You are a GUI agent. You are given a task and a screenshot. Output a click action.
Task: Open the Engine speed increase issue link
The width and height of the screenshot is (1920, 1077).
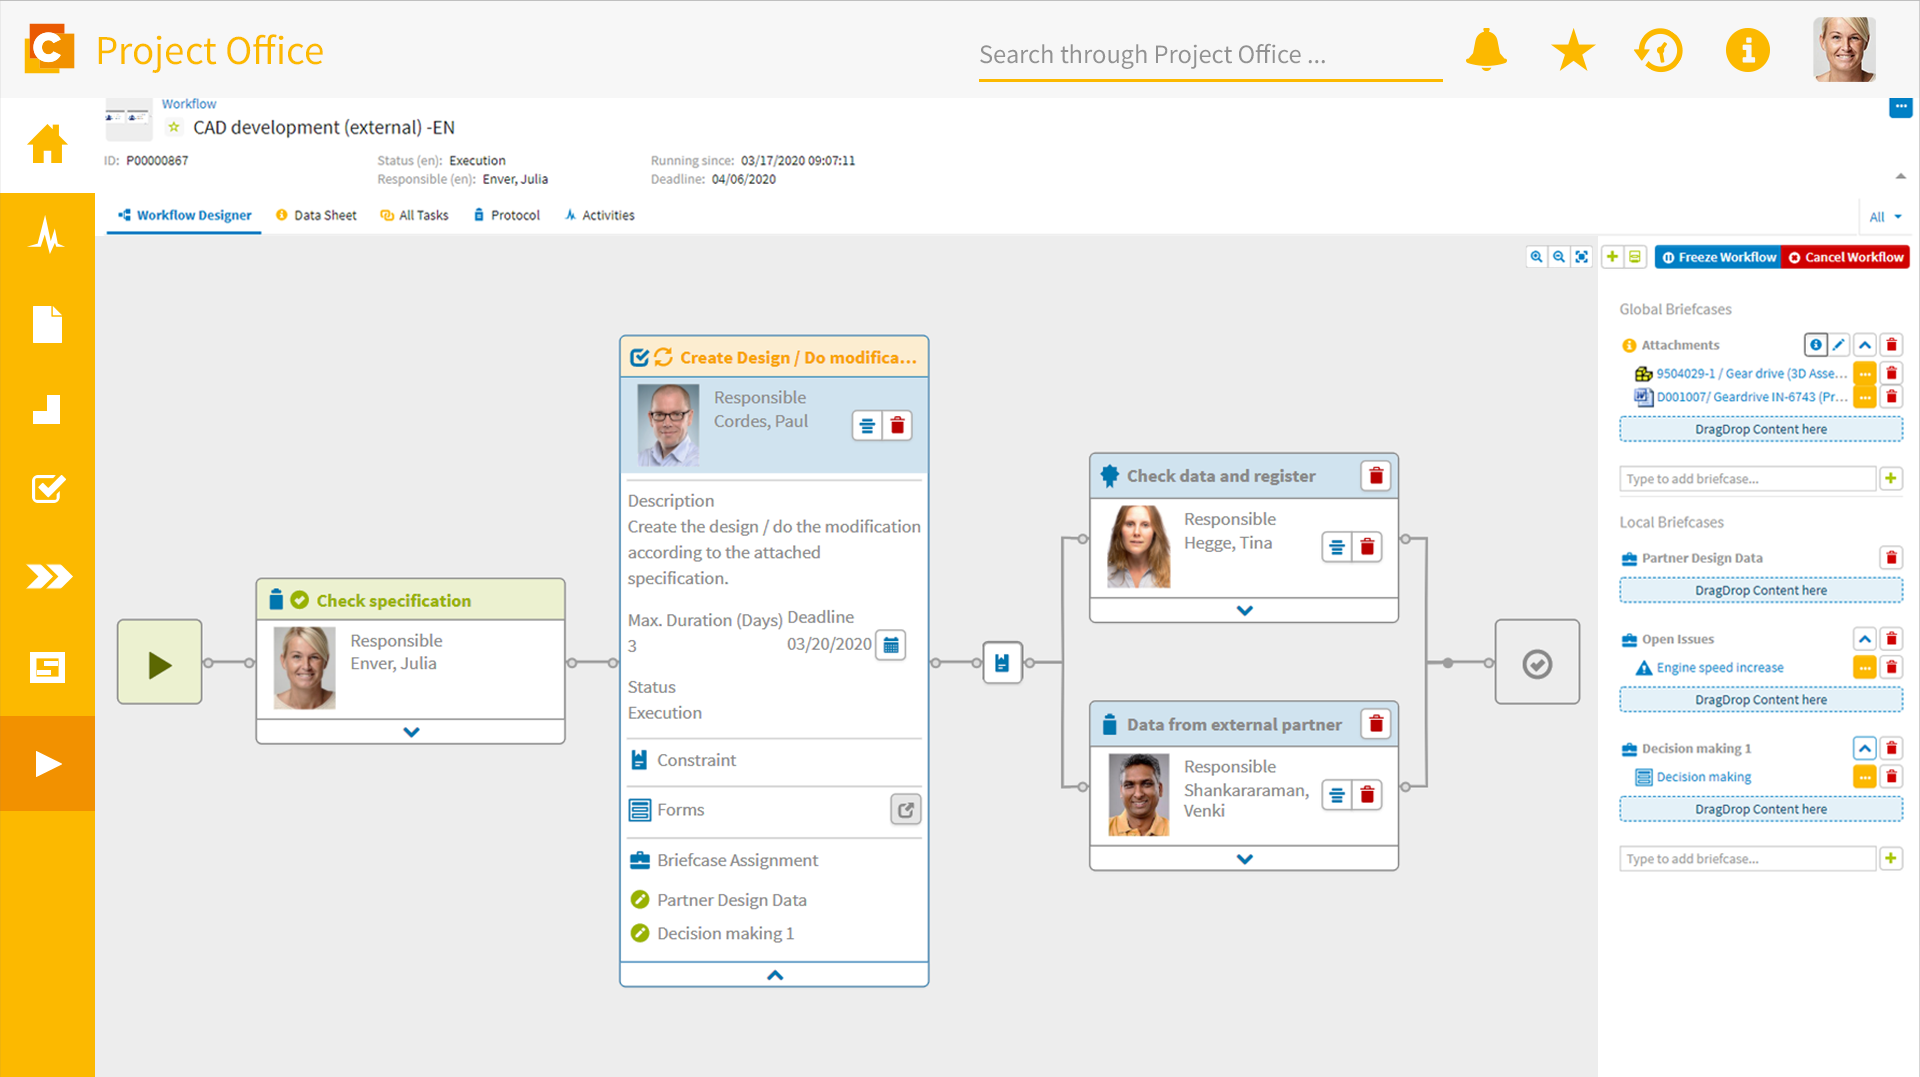[x=1718, y=667]
